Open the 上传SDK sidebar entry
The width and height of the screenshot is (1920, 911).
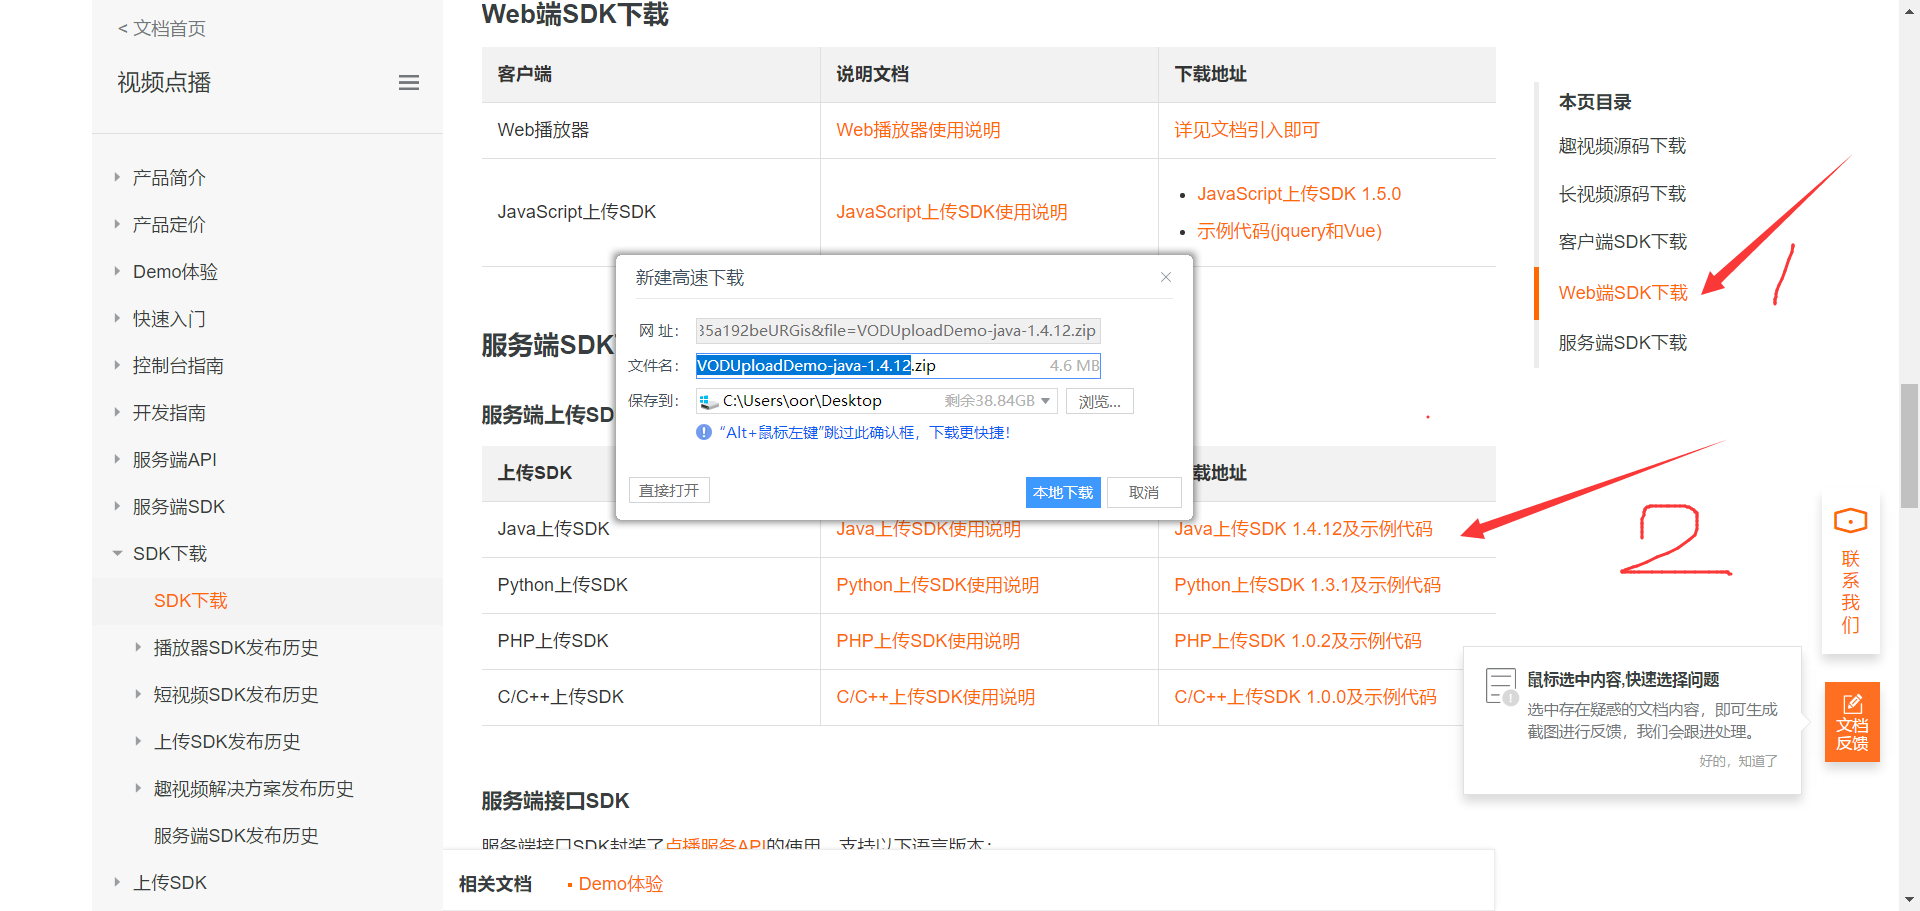[x=170, y=882]
